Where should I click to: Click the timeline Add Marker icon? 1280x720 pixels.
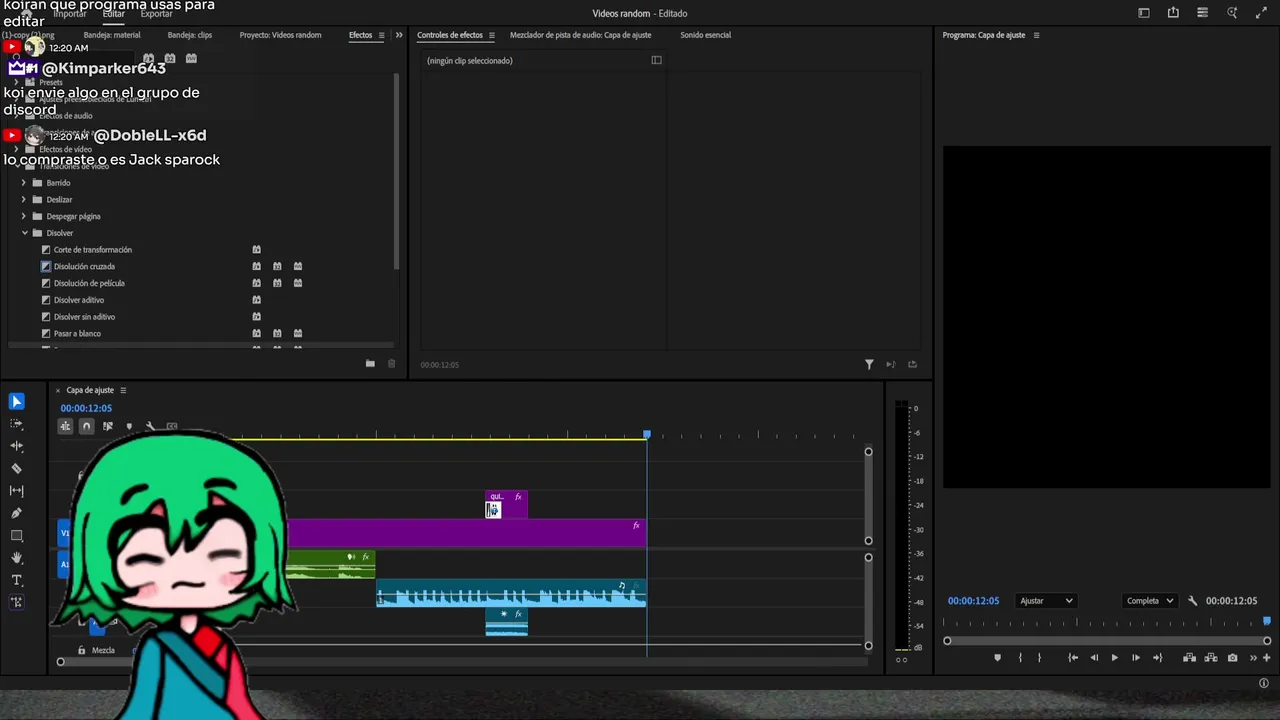pyautogui.click(x=129, y=427)
